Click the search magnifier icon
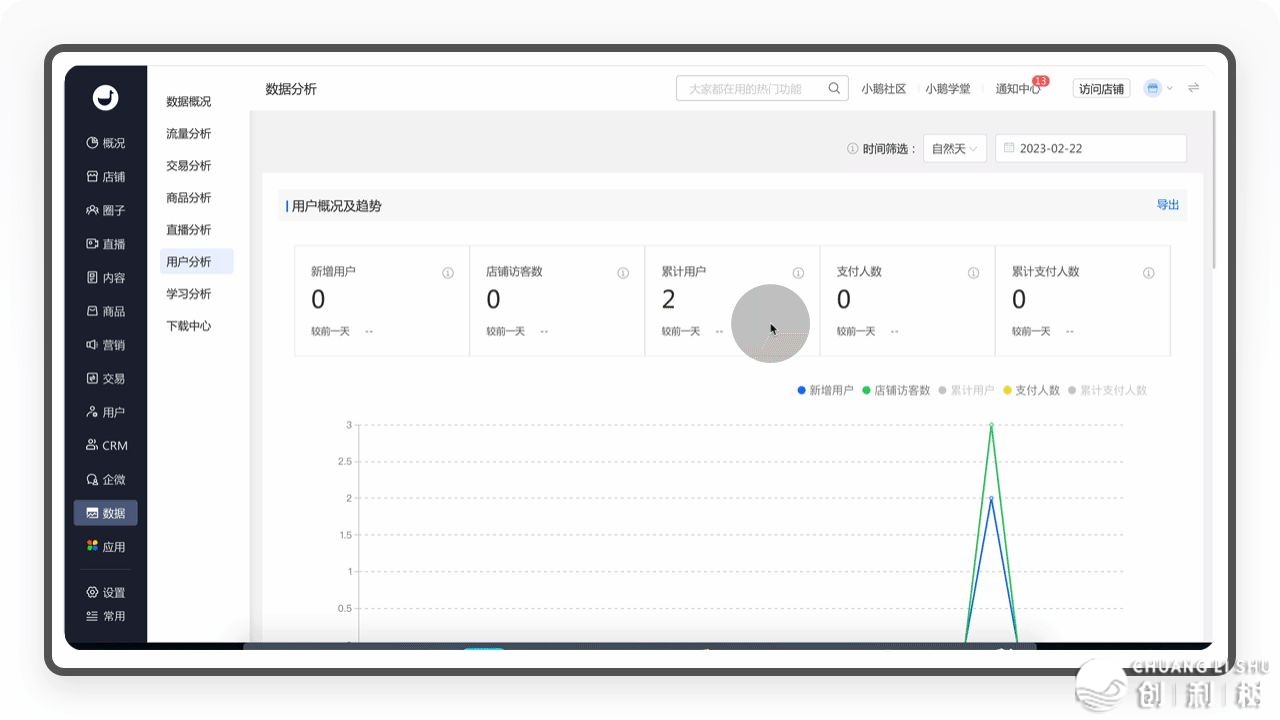Screen dimensions: 1280x720 [834, 88]
